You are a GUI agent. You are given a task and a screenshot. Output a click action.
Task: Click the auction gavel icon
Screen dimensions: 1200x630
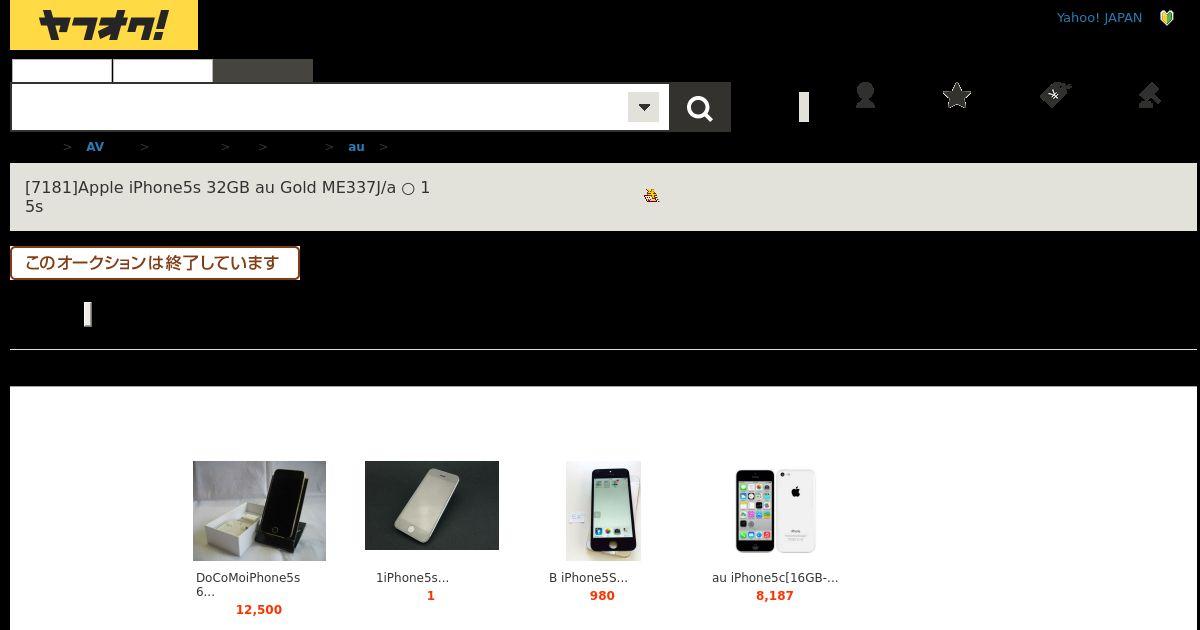coord(1149,95)
